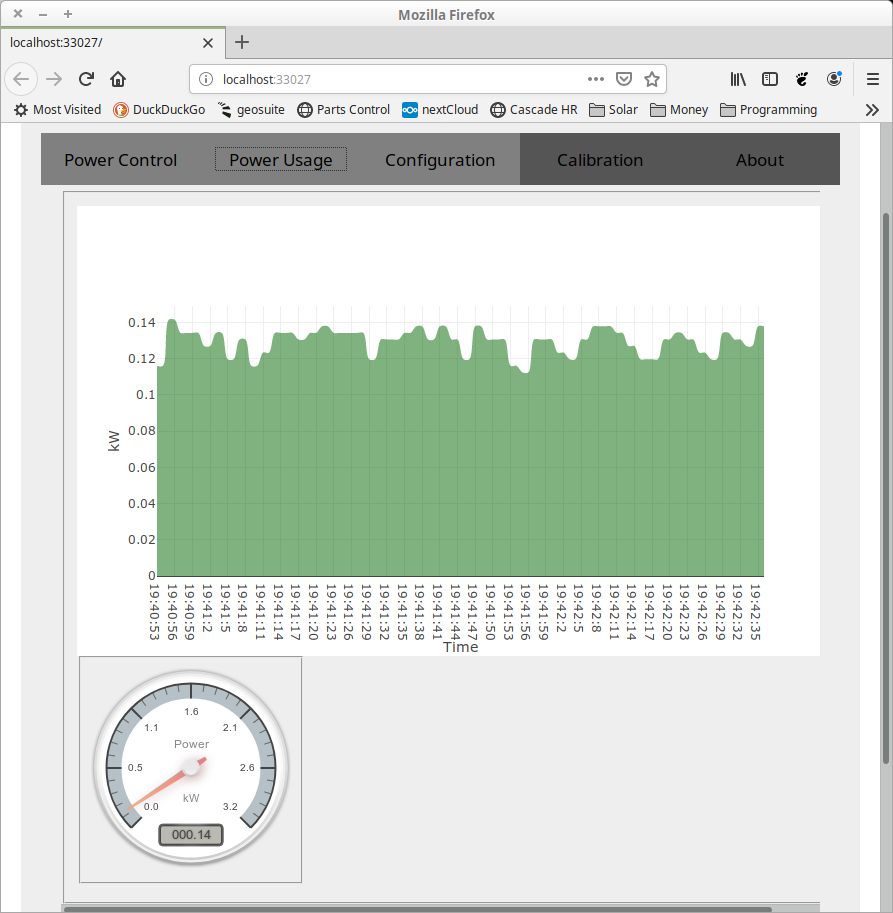Screen dimensions: 893x913
Task: Open the Firefox account profile icon
Action: [x=834, y=79]
